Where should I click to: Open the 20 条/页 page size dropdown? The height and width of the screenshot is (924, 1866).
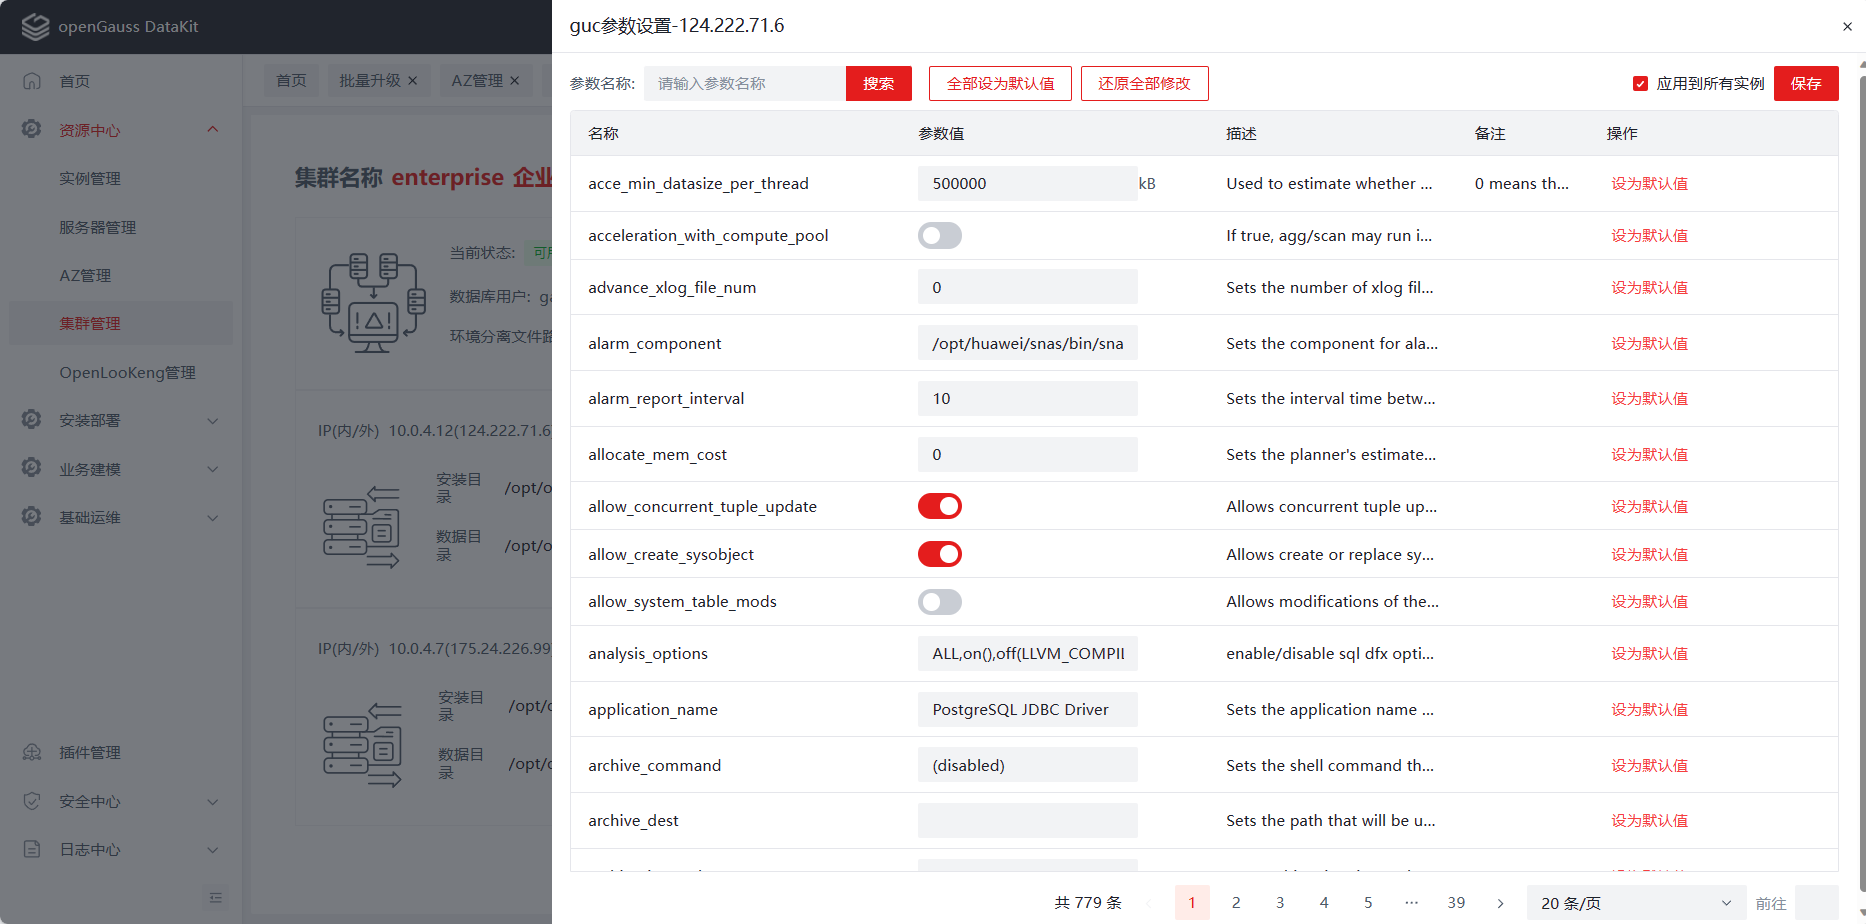tap(1635, 903)
